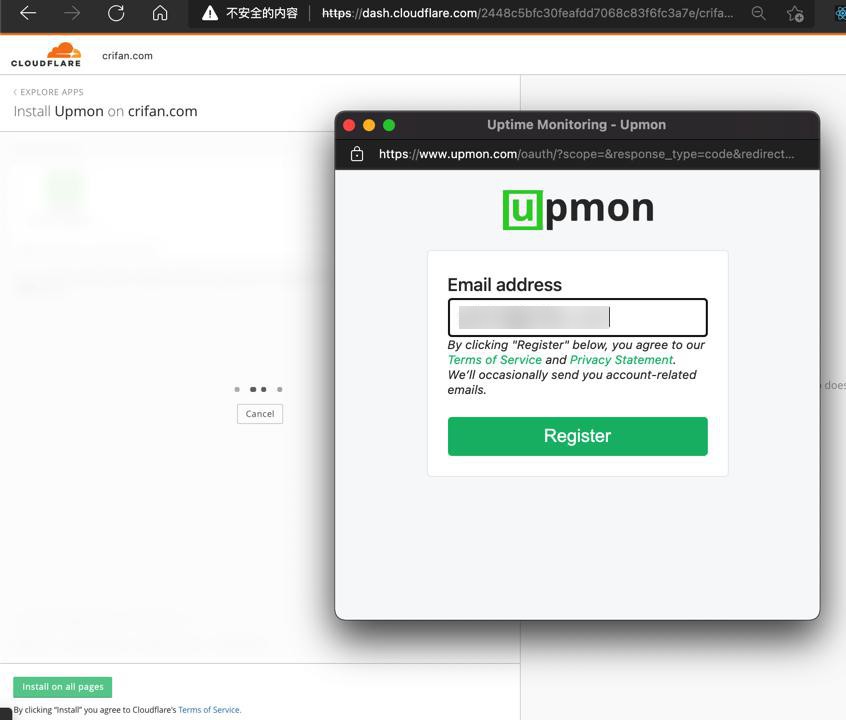Image resolution: width=846 pixels, height=720 pixels.
Task: Add page to favorites star icon
Action: [x=795, y=13]
